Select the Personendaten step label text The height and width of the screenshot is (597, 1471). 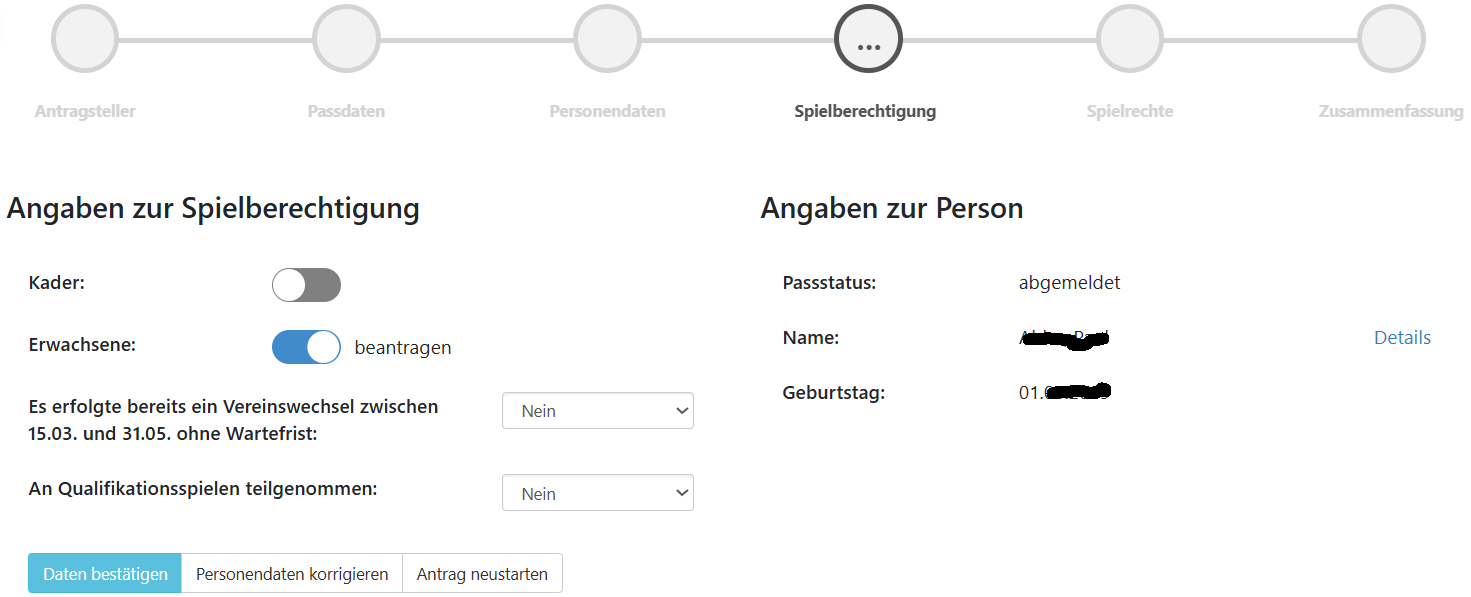click(x=607, y=111)
